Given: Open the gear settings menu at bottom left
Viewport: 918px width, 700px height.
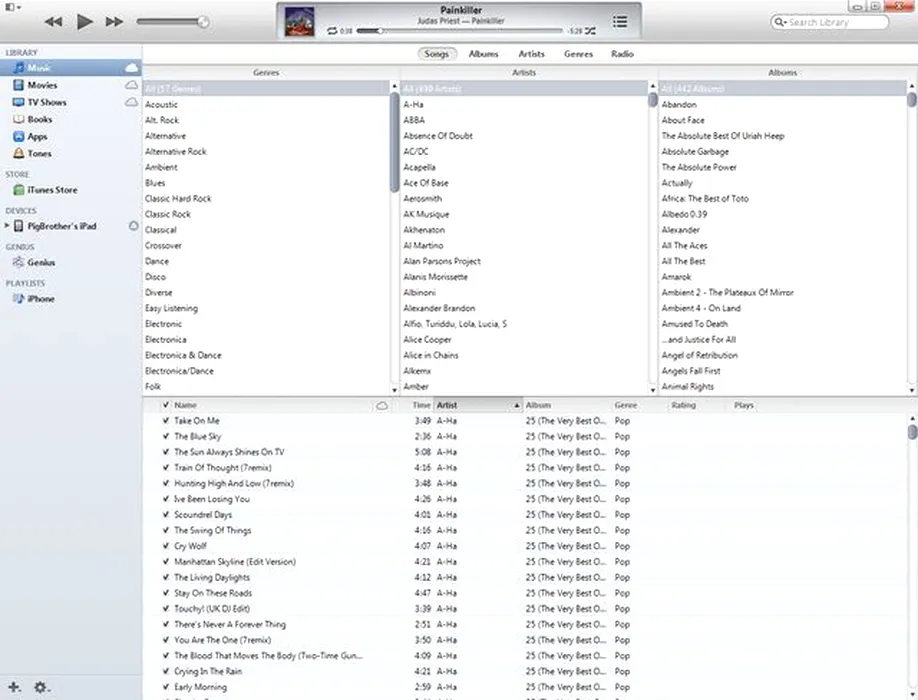Looking at the screenshot, I should pyautogui.click(x=41, y=687).
